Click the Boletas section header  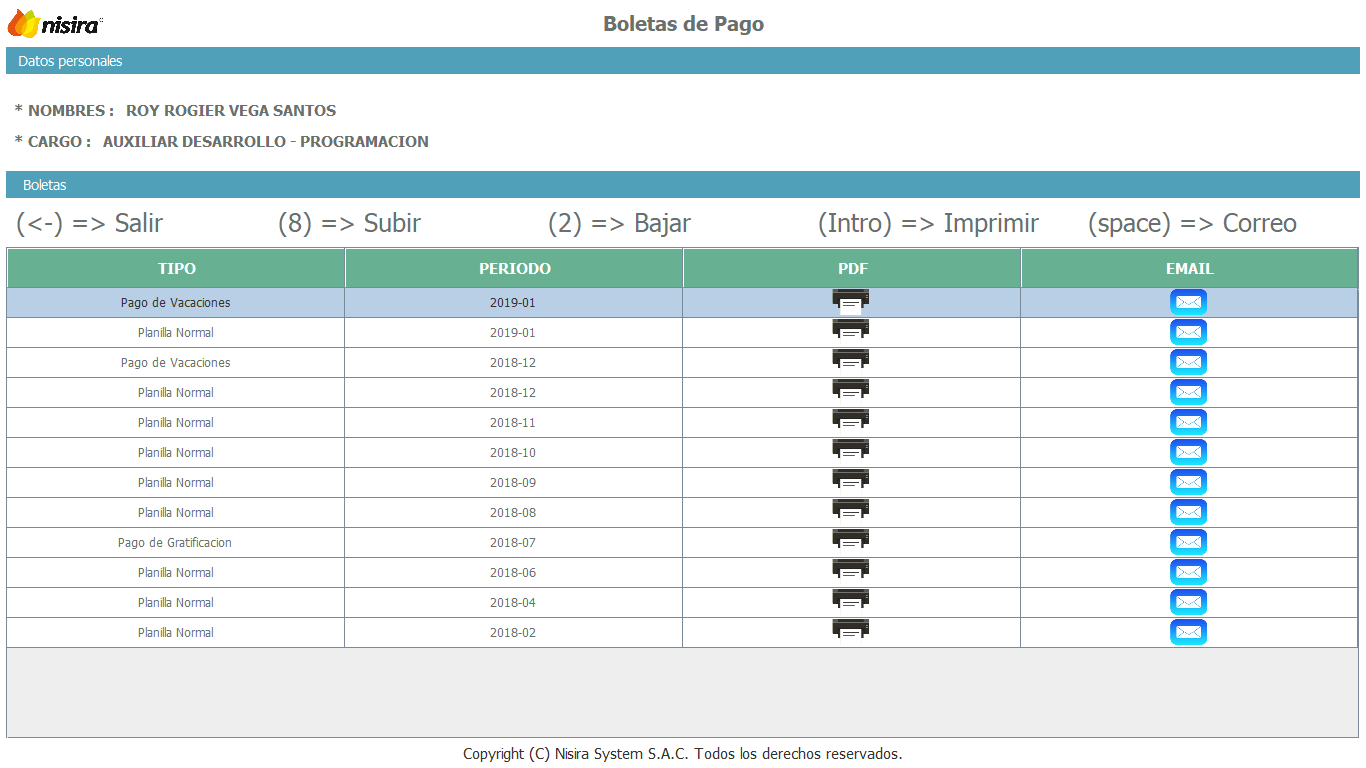[683, 185]
